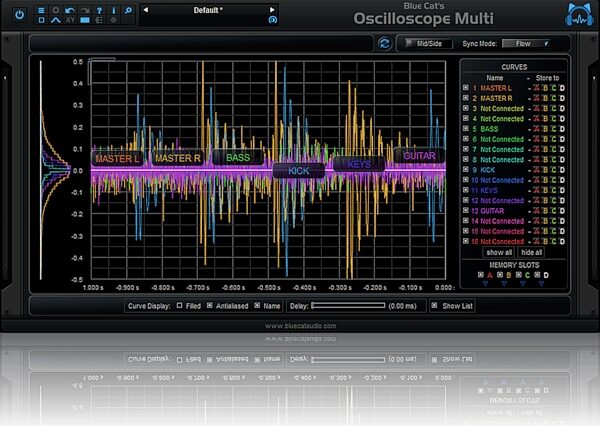Toggle the Name display checkbox
The width and height of the screenshot is (600, 426).
click(257, 305)
